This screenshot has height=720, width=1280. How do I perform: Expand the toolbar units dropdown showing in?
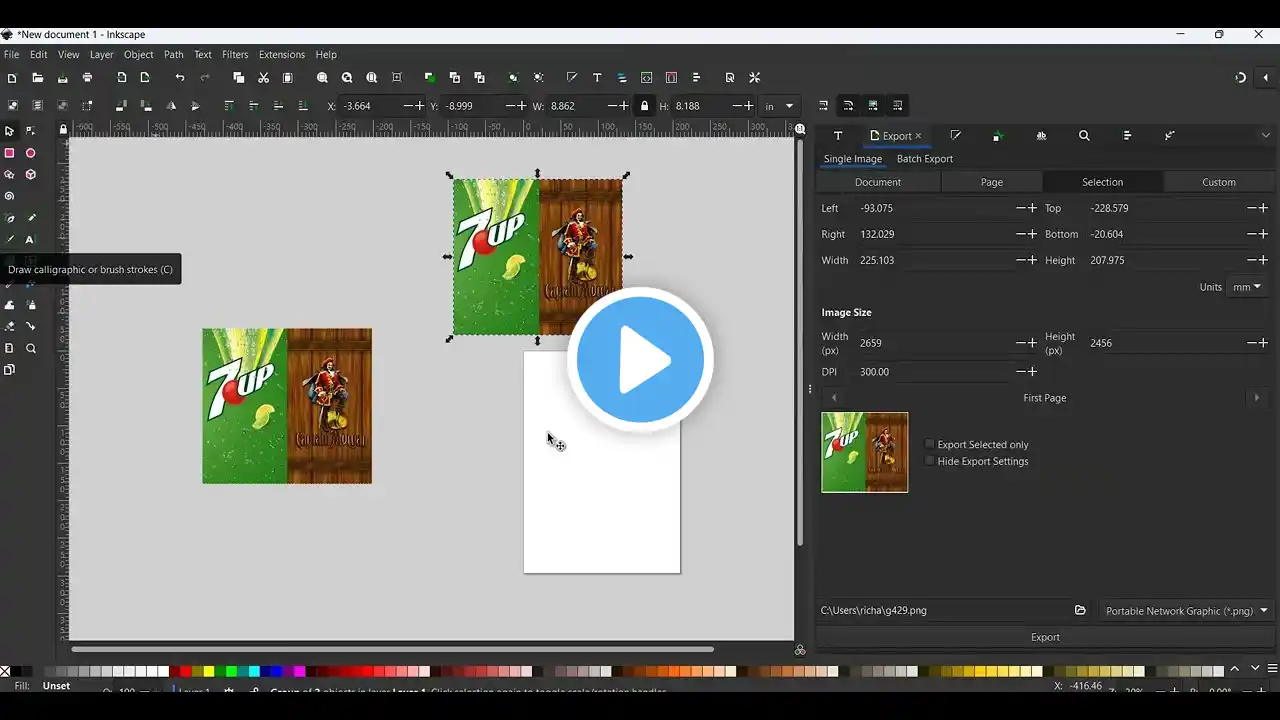pos(780,106)
